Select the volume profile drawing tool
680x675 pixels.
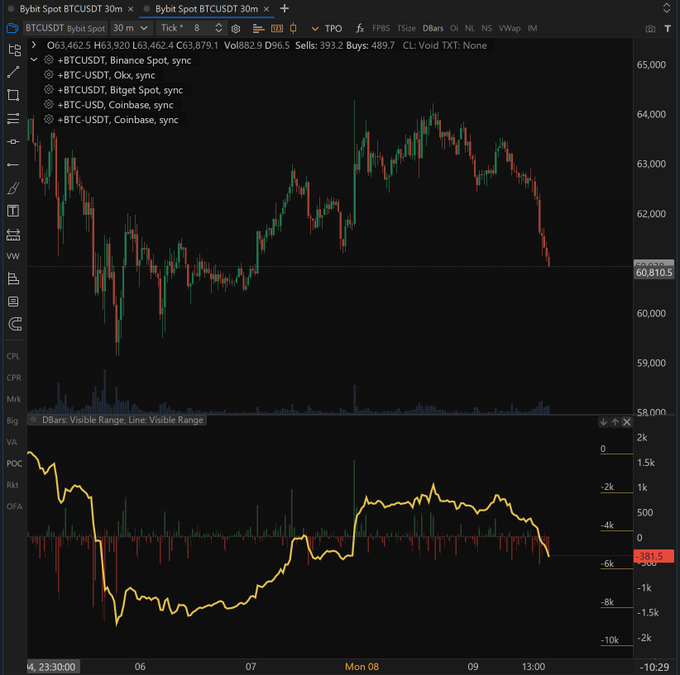pyautogui.click(x=13, y=279)
